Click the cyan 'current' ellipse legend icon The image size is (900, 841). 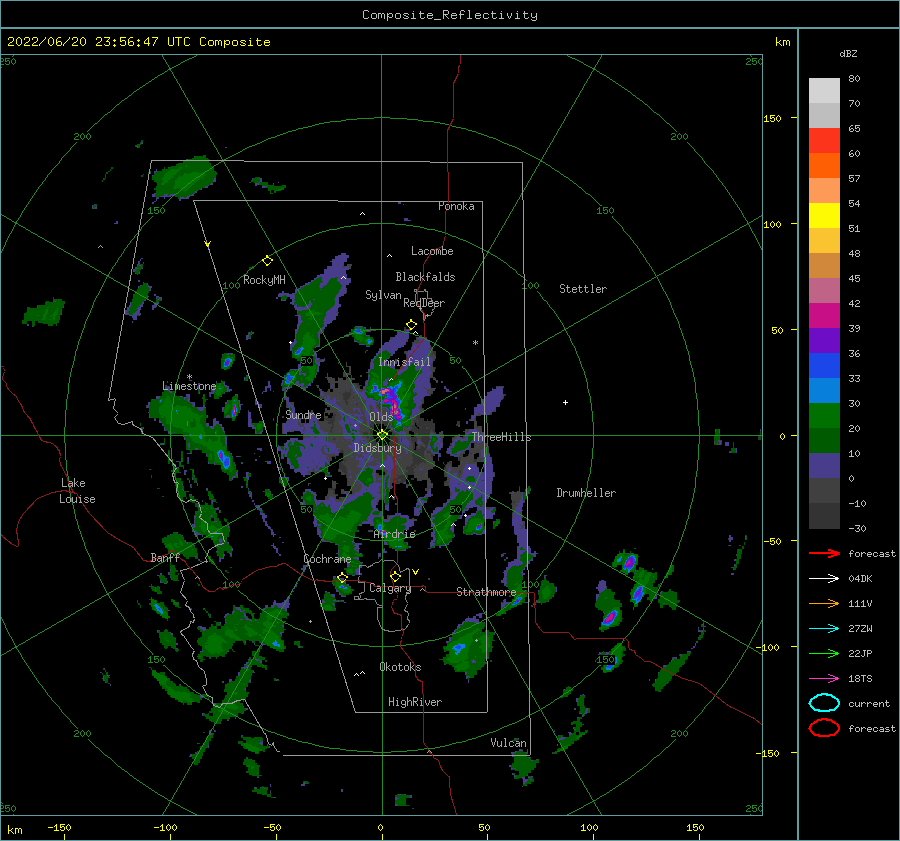tap(824, 703)
